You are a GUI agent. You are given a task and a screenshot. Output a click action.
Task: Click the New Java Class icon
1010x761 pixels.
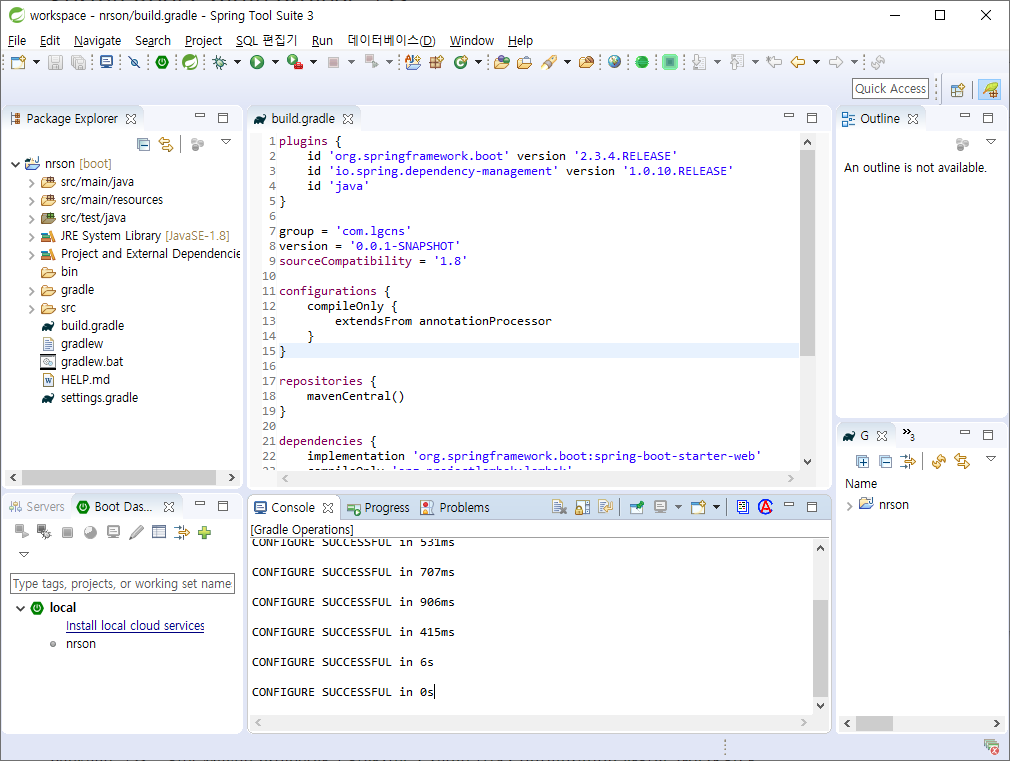tap(461, 62)
